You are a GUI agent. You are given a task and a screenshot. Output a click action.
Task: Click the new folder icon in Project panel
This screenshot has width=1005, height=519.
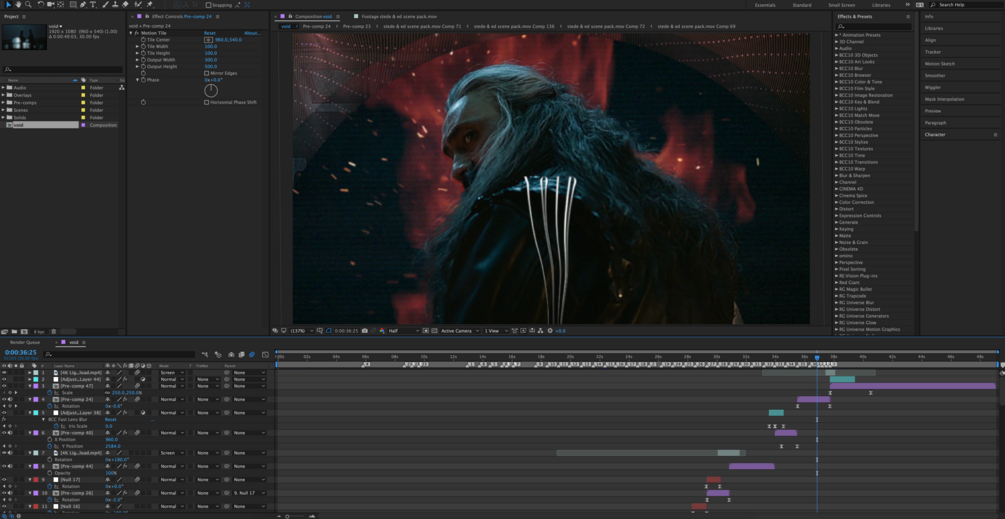click(14, 331)
